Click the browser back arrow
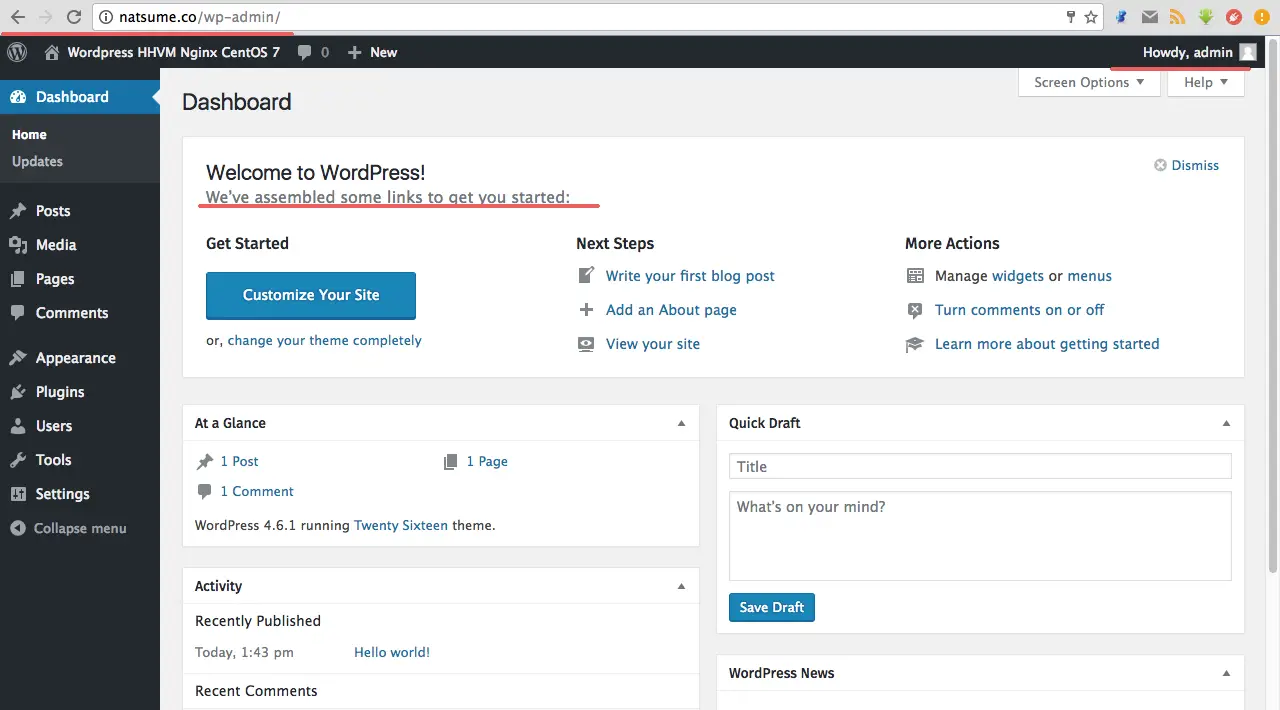The width and height of the screenshot is (1280, 710). tap(17, 17)
